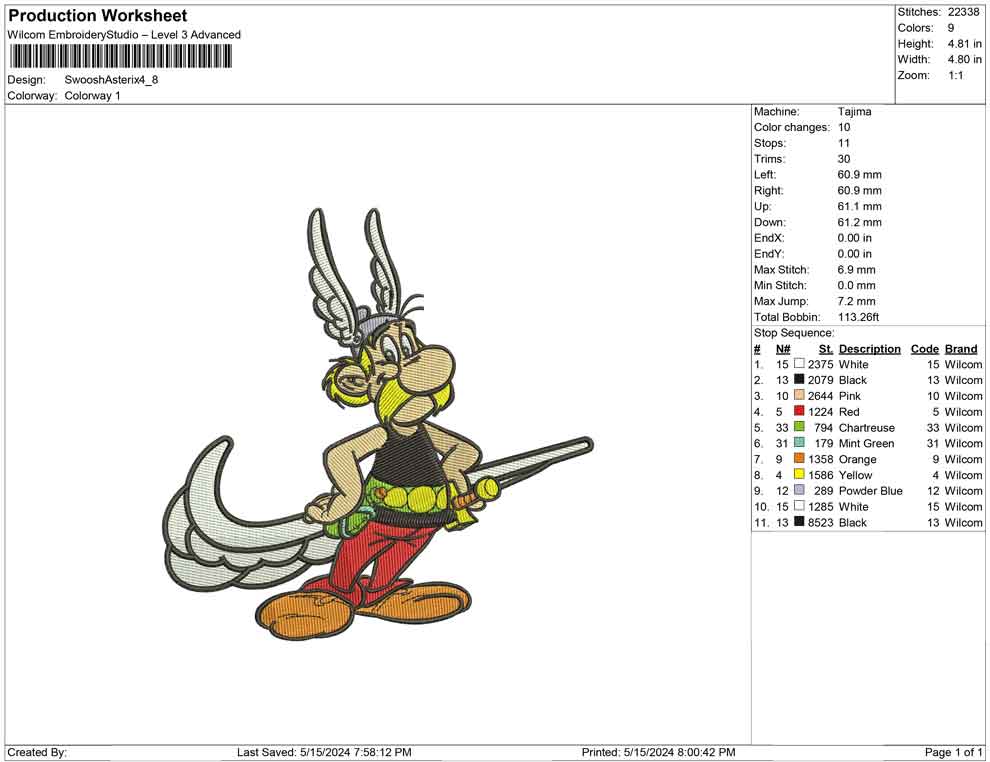Click the barcode under the worksheet title
The width and height of the screenshot is (990, 762).
(x=120, y=57)
